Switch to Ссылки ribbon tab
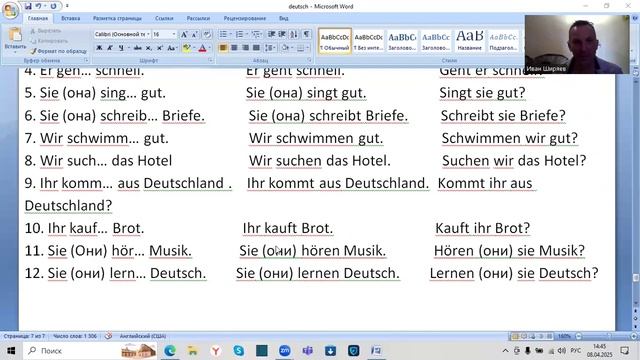640x360 pixels. [x=164, y=18]
